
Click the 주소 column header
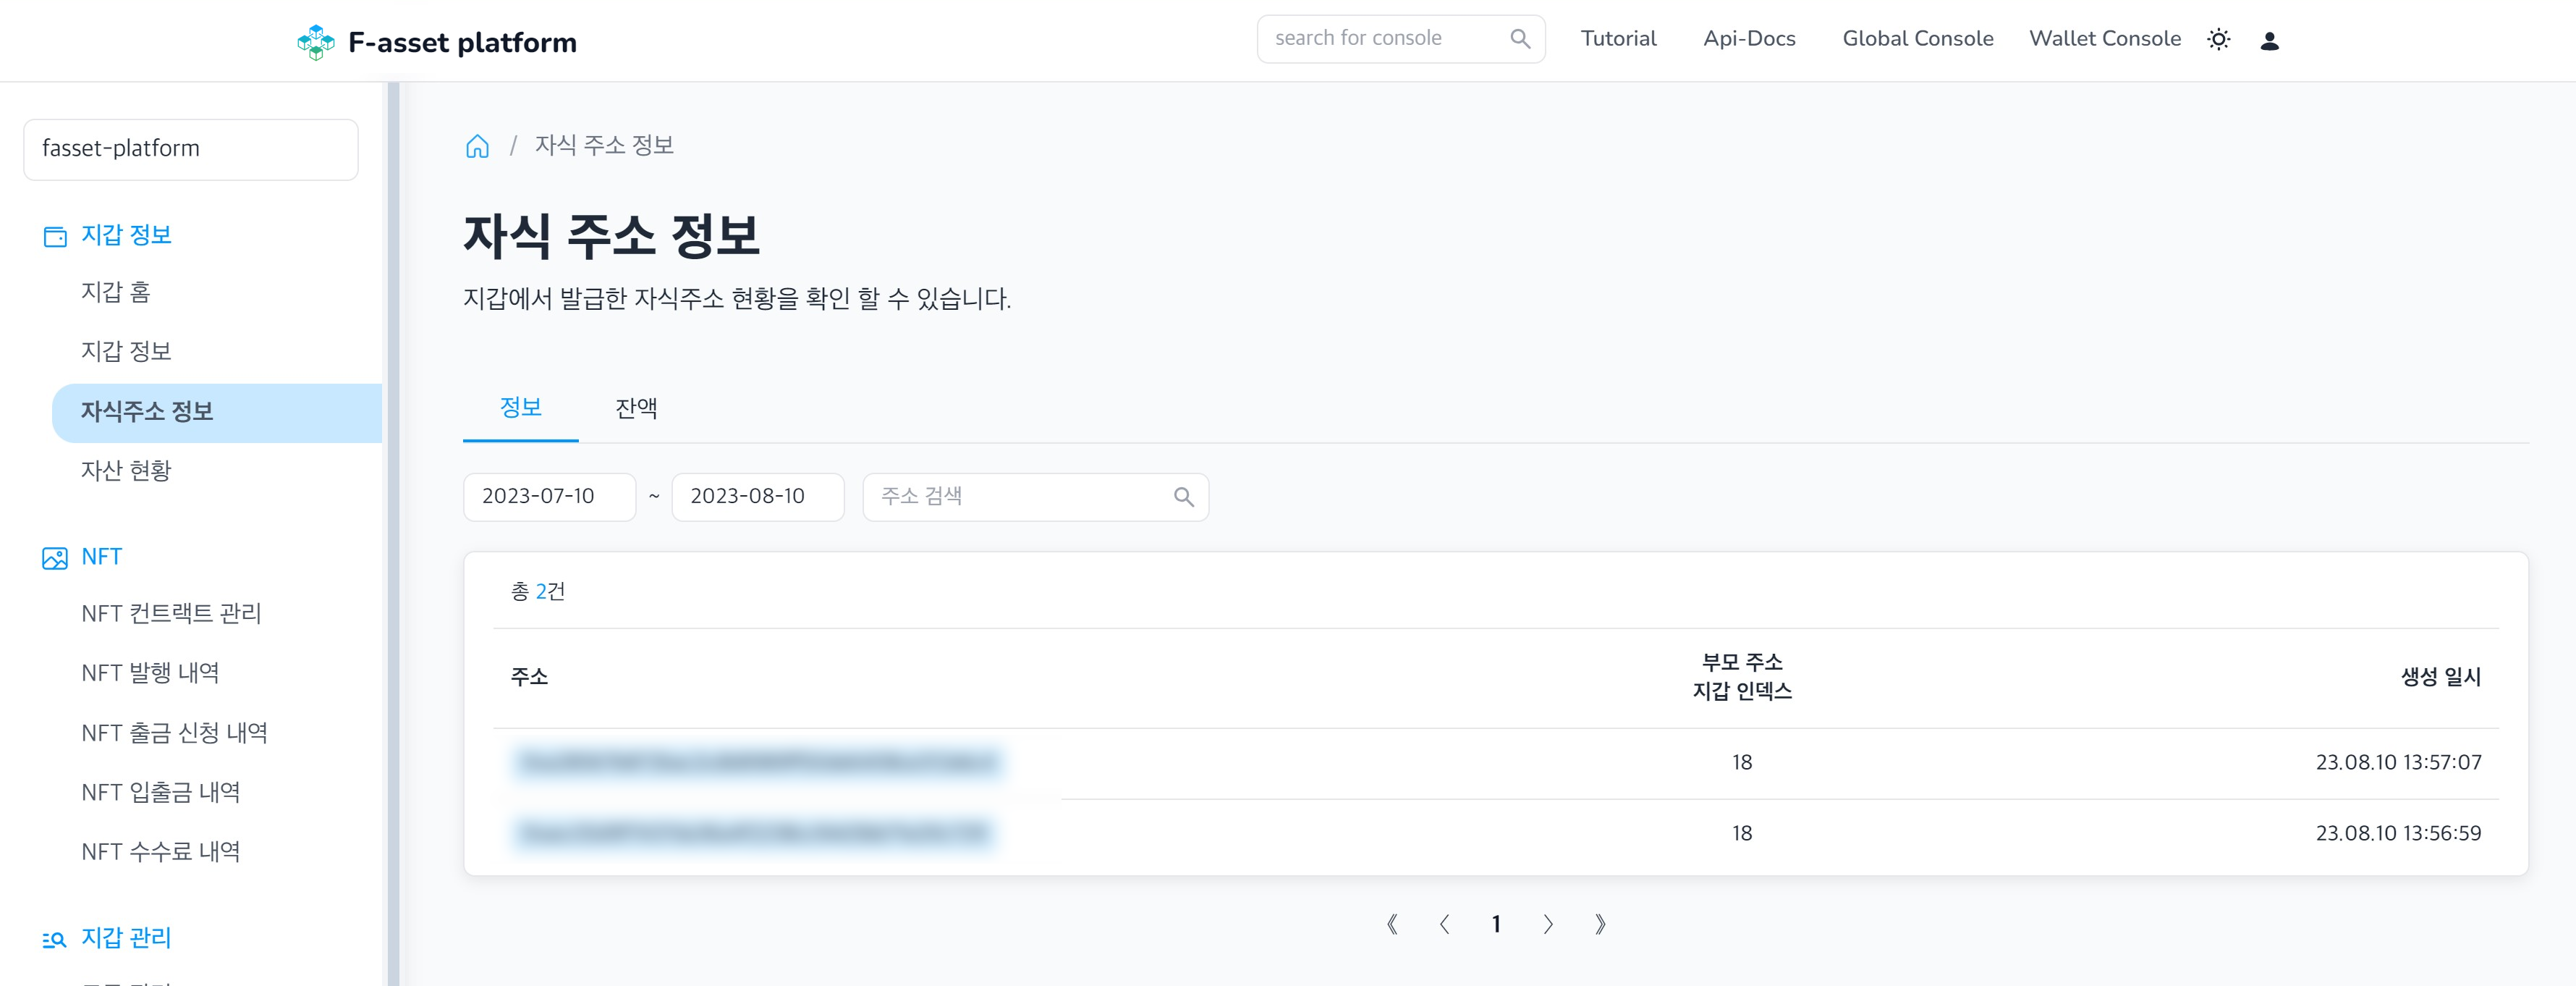click(x=529, y=677)
